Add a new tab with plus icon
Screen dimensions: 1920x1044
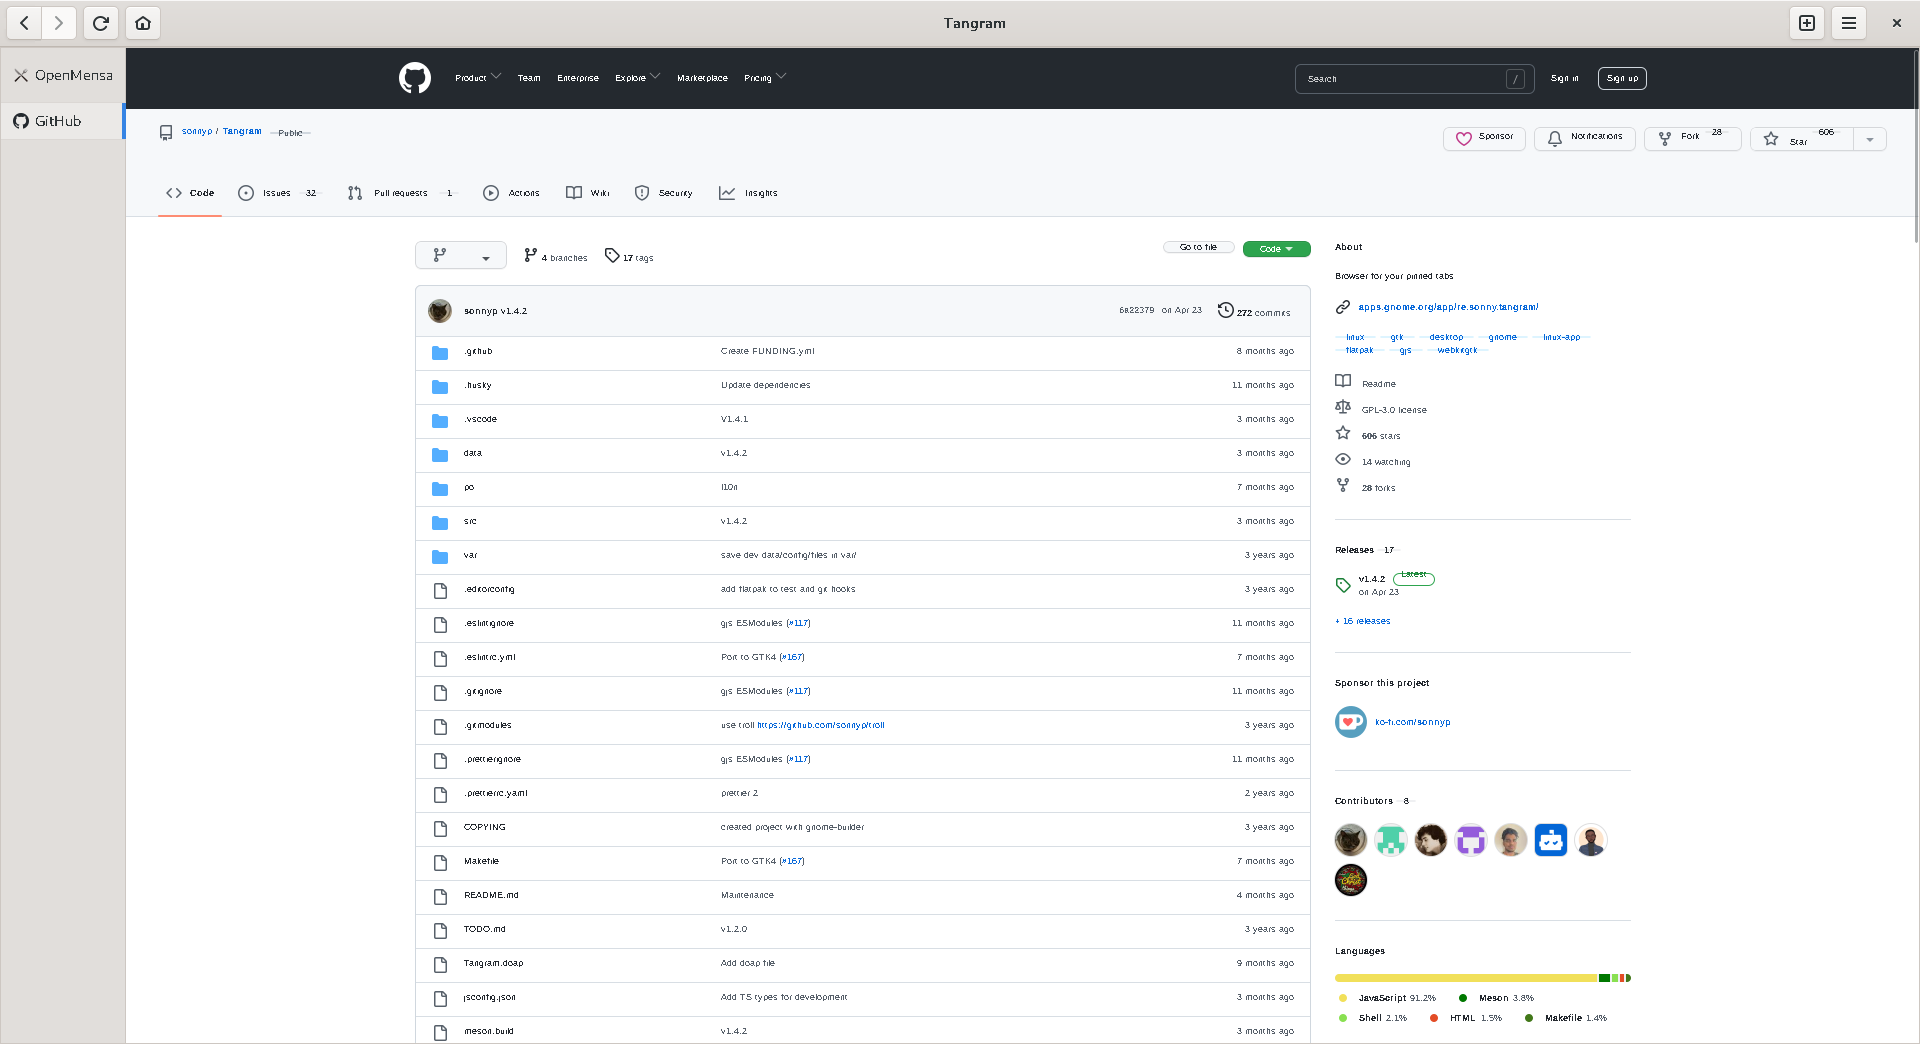pyautogui.click(x=1807, y=23)
